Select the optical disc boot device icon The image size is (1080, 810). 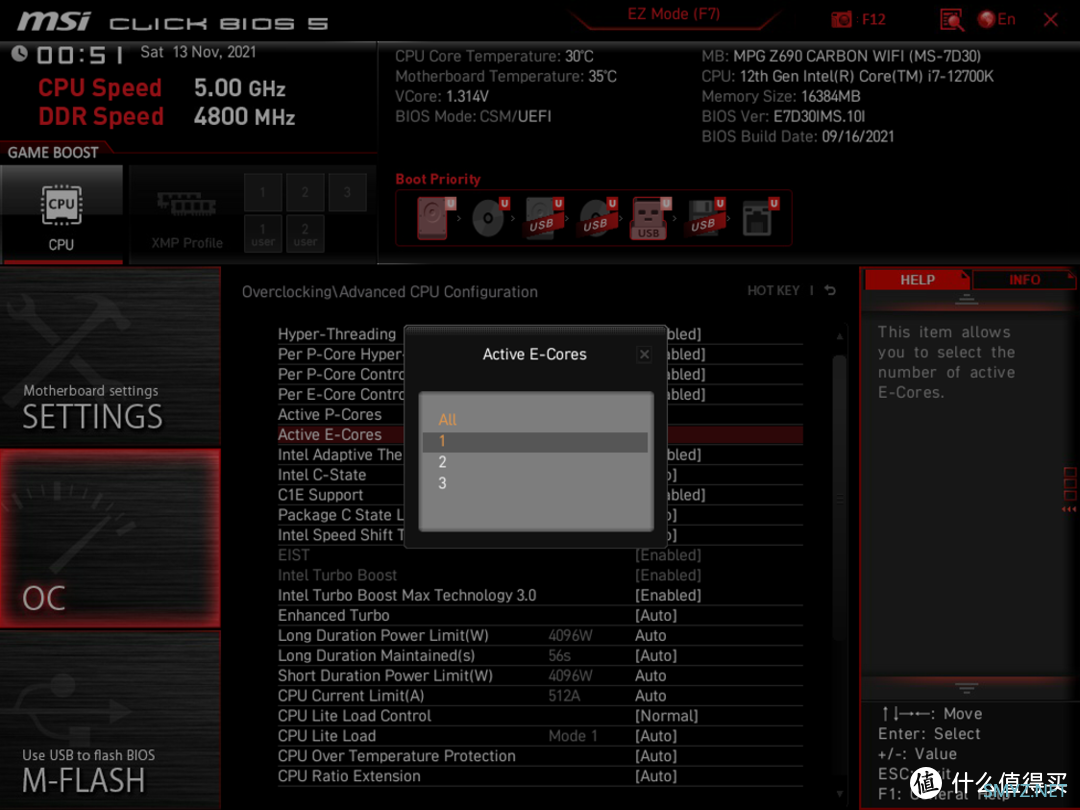coord(490,218)
